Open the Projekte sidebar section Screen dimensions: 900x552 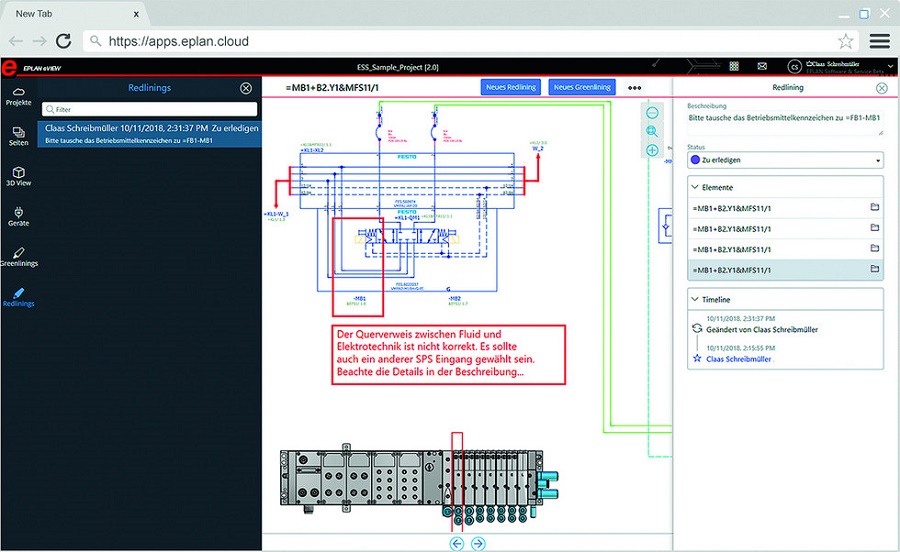[18, 96]
